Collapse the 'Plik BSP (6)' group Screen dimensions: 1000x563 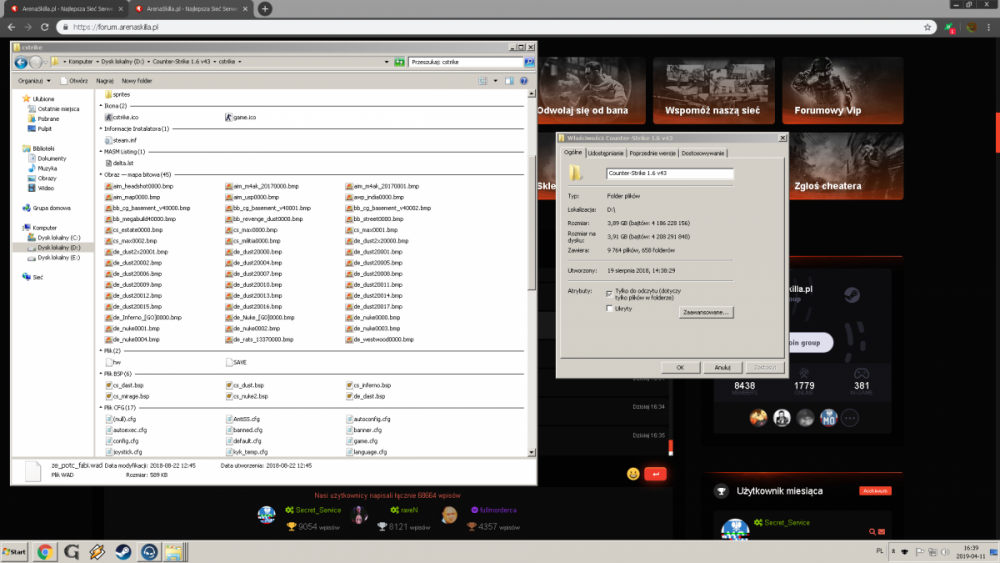tap(101, 374)
